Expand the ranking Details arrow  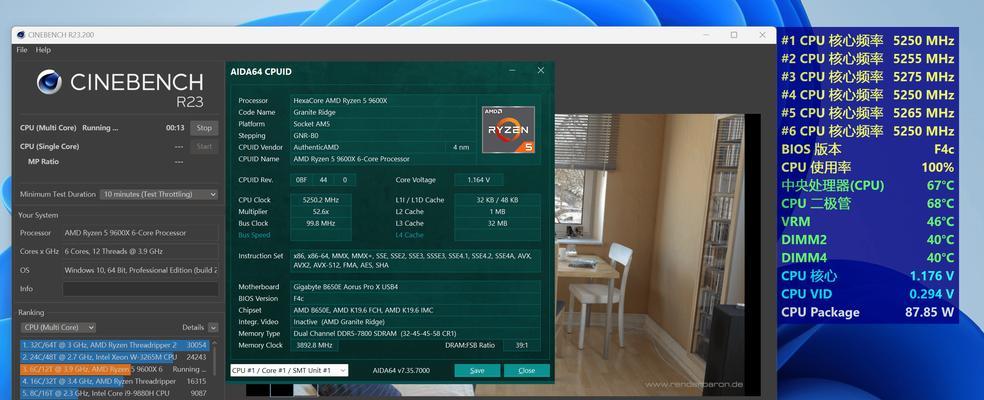(x=213, y=327)
